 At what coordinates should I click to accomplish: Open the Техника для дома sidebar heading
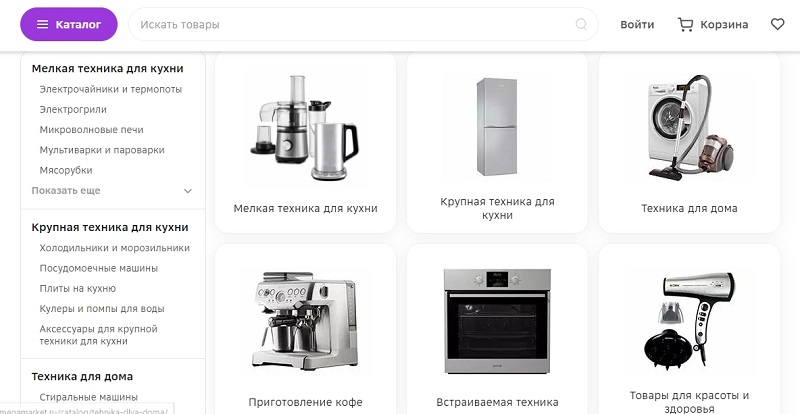coord(82,377)
